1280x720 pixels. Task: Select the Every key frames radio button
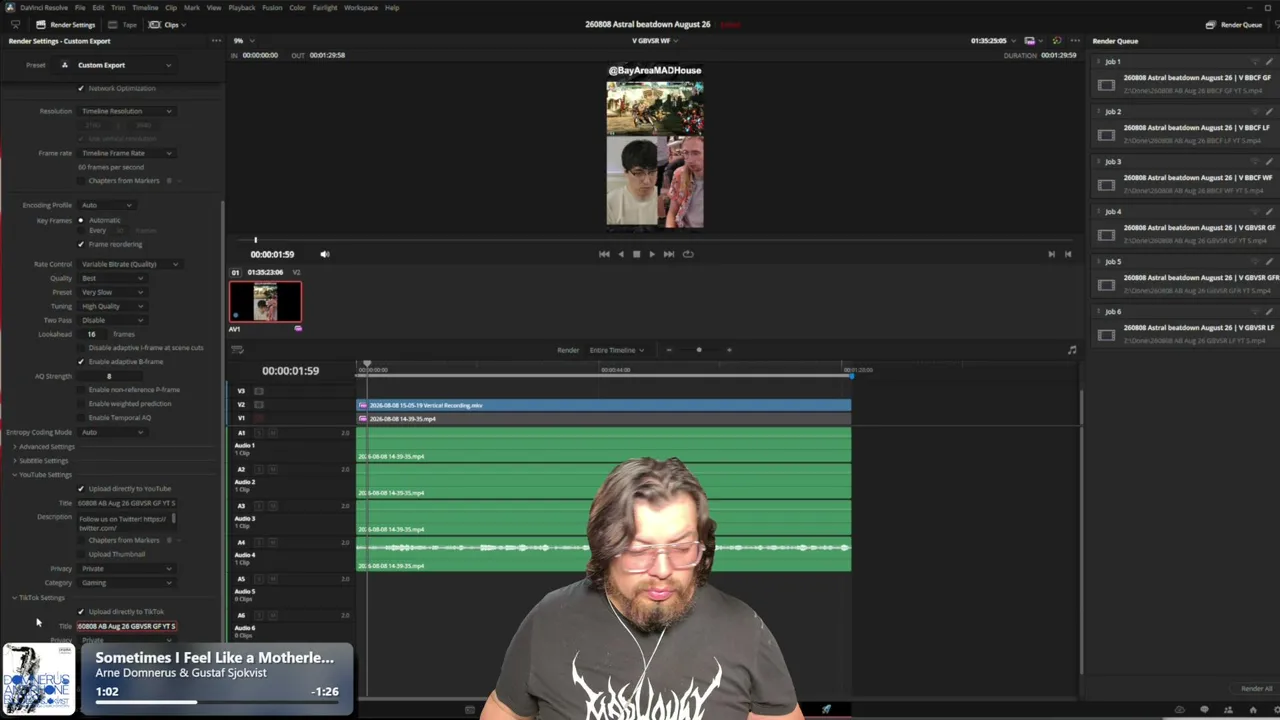pos(81,230)
